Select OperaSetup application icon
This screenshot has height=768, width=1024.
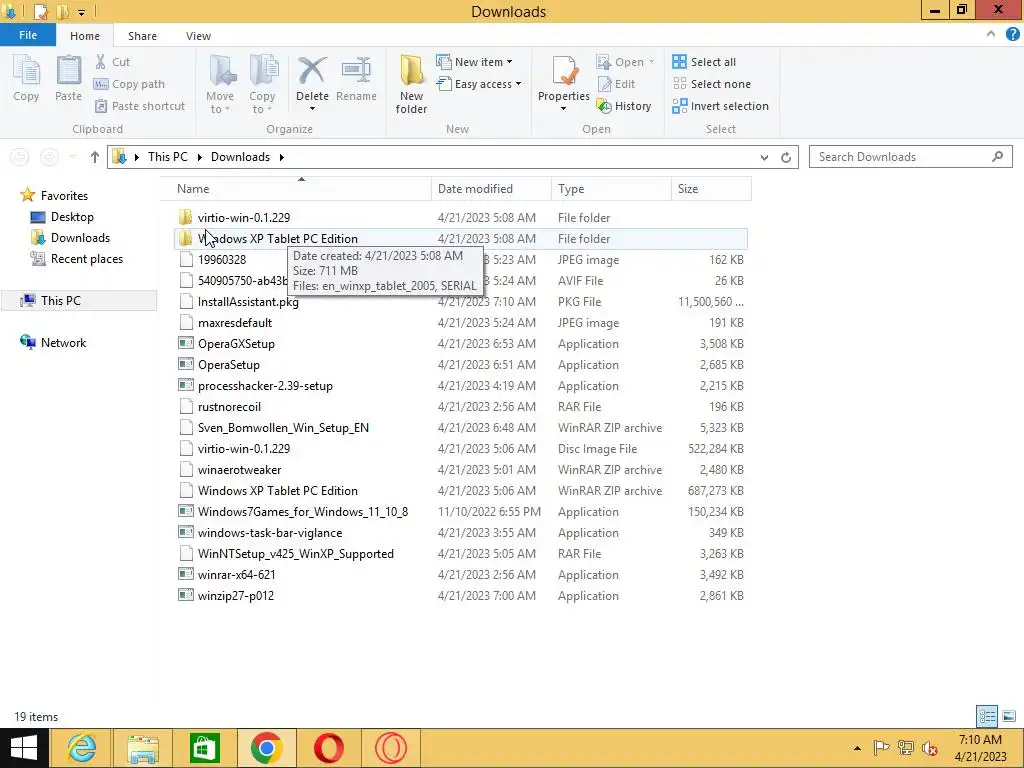click(186, 364)
